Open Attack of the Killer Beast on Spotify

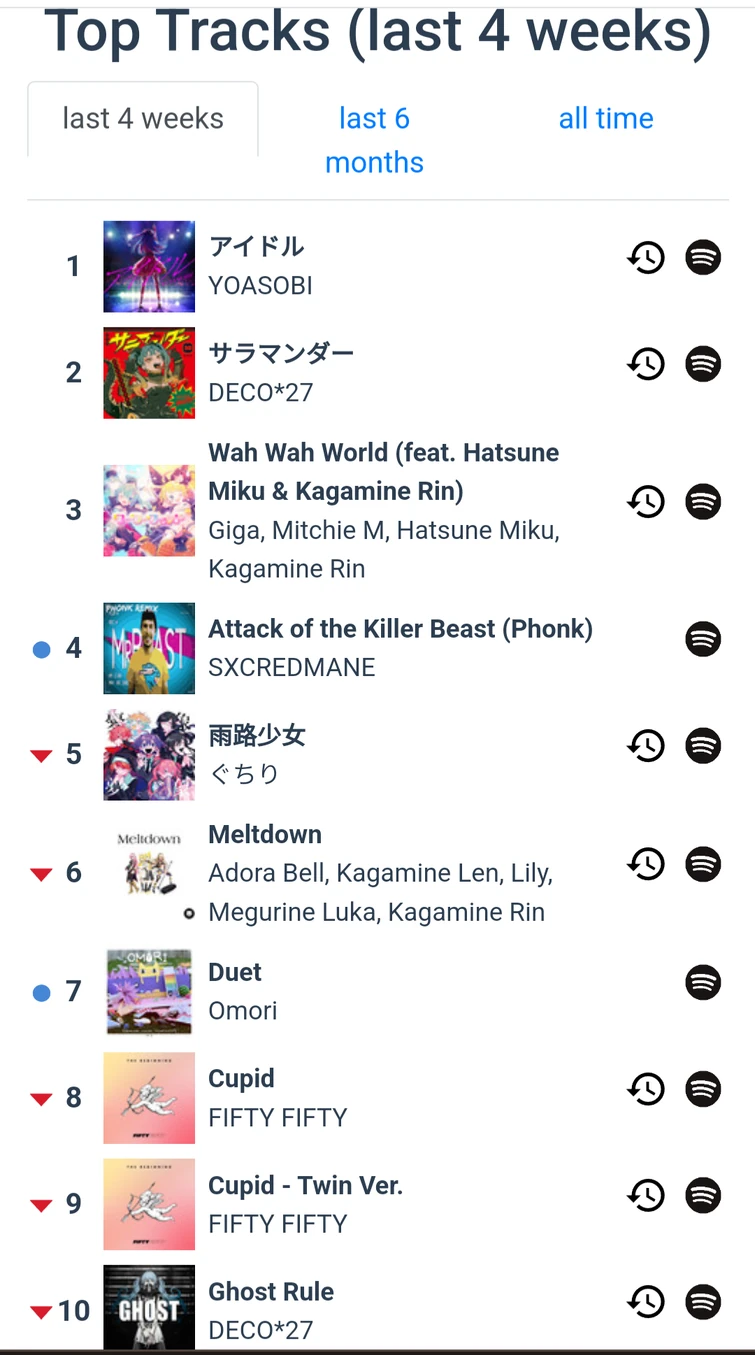pyautogui.click(x=703, y=638)
